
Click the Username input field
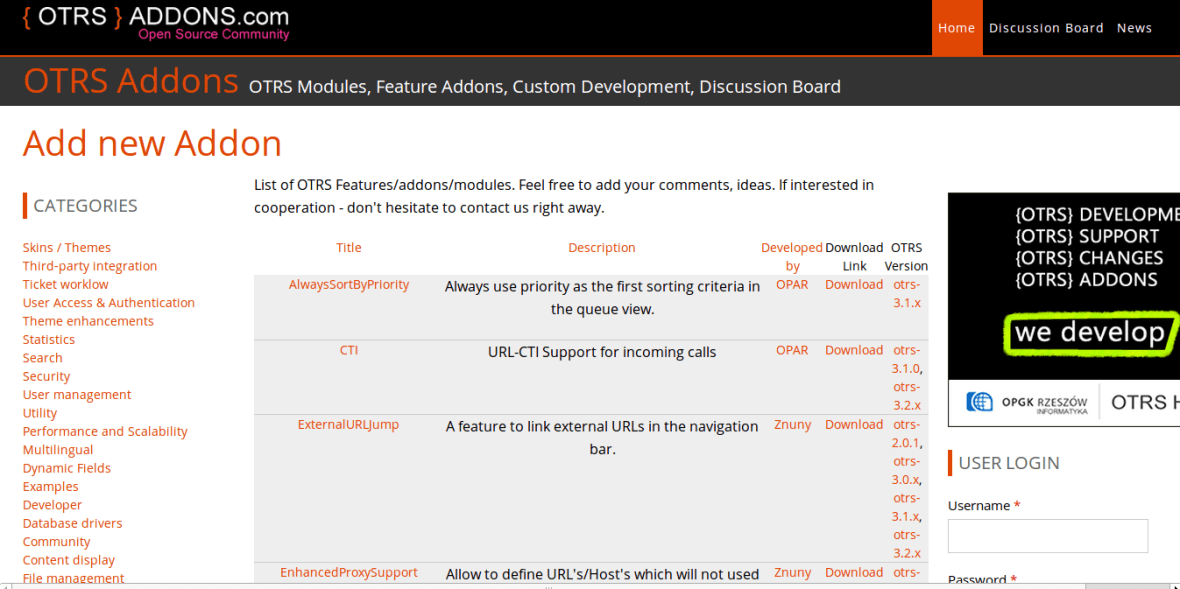tap(1047, 536)
